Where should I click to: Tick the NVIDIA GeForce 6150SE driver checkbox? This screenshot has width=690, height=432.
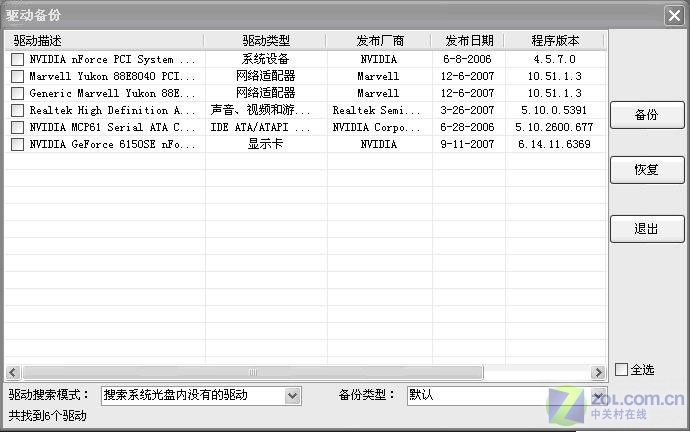point(17,144)
